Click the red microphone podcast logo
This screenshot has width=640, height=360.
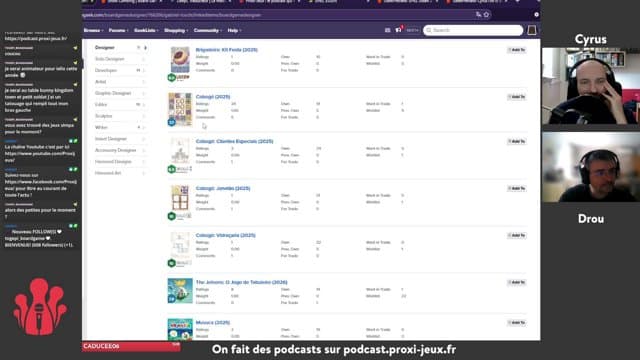[40, 307]
